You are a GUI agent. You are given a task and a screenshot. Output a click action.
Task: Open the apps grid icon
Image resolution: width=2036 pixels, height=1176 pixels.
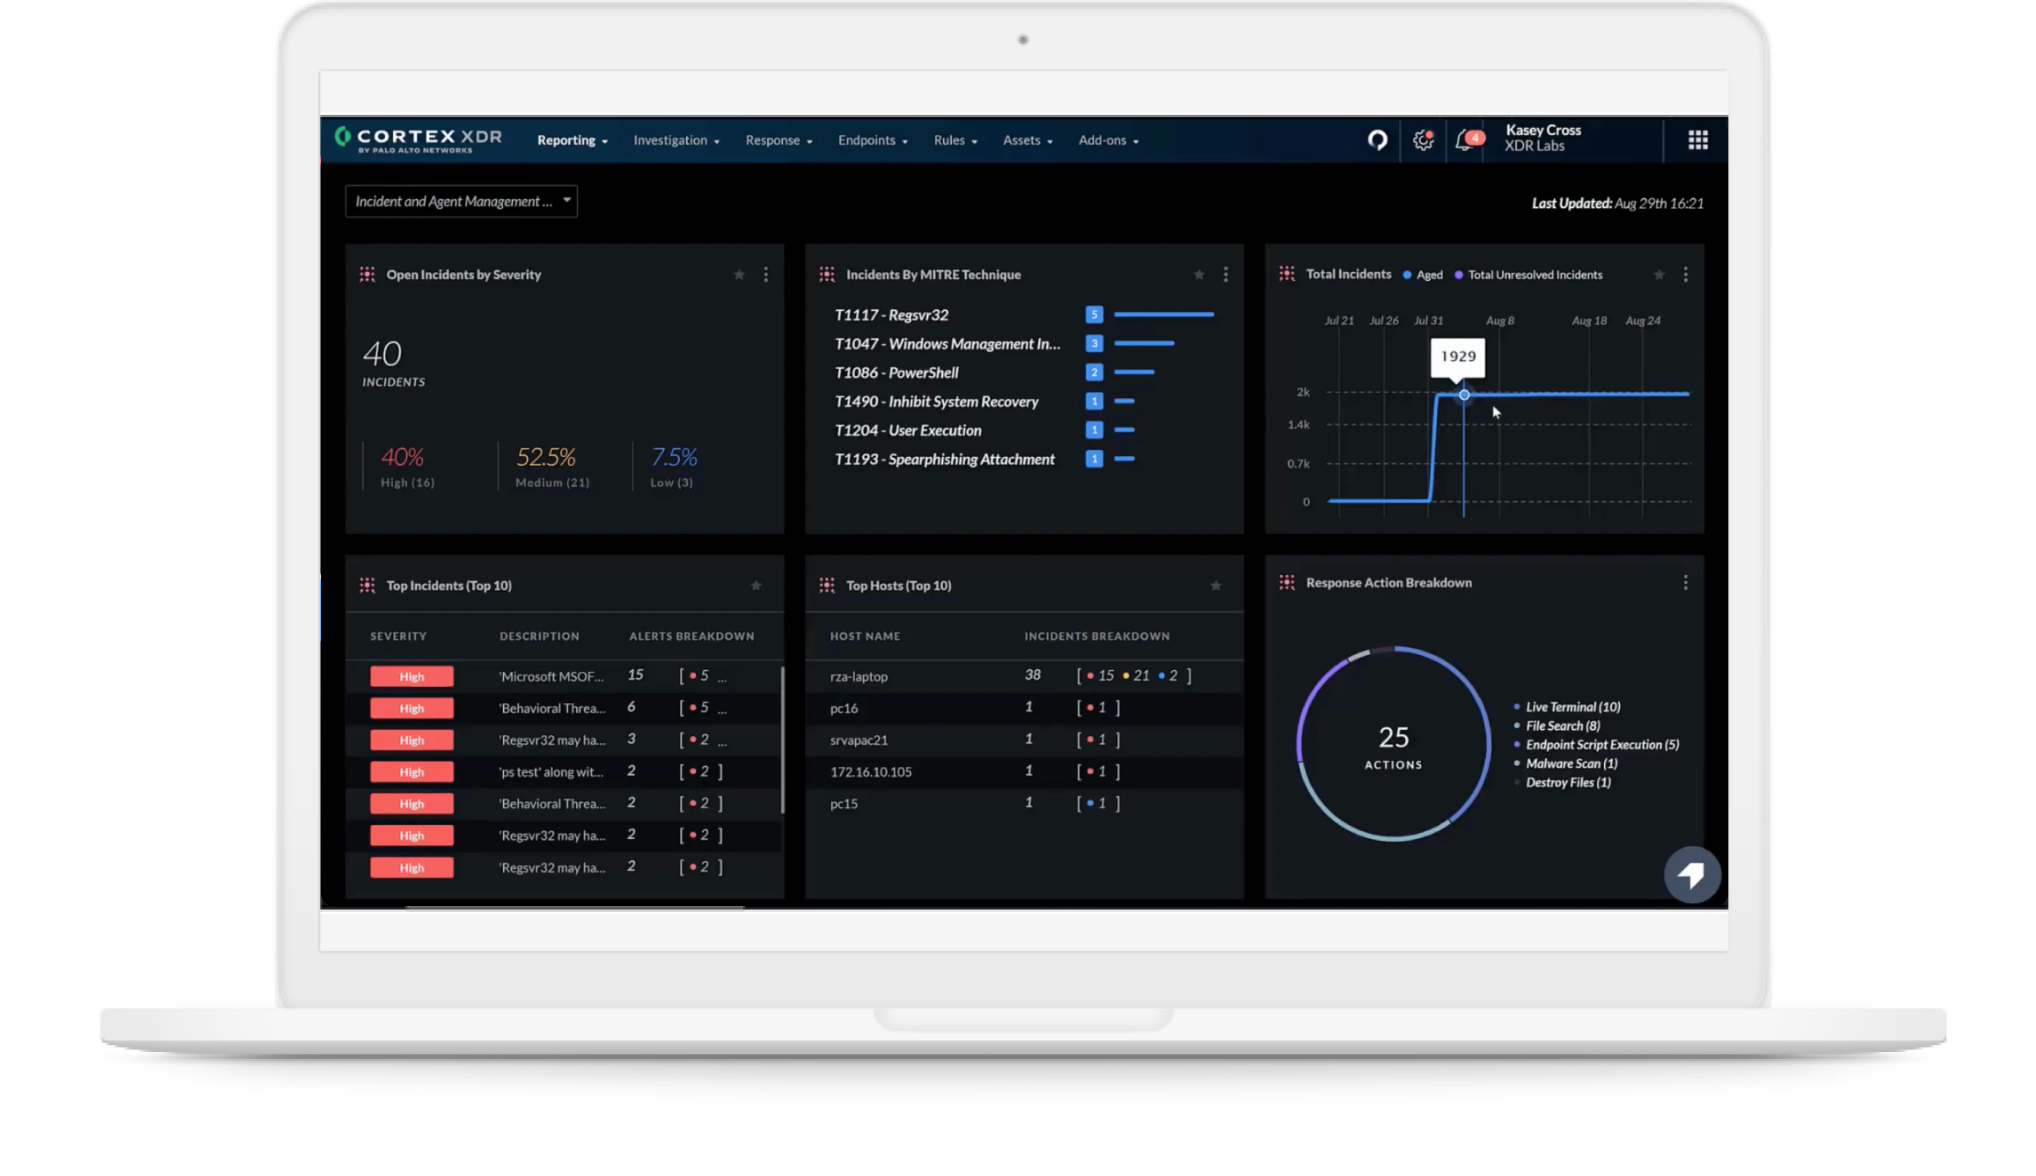point(1697,140)
